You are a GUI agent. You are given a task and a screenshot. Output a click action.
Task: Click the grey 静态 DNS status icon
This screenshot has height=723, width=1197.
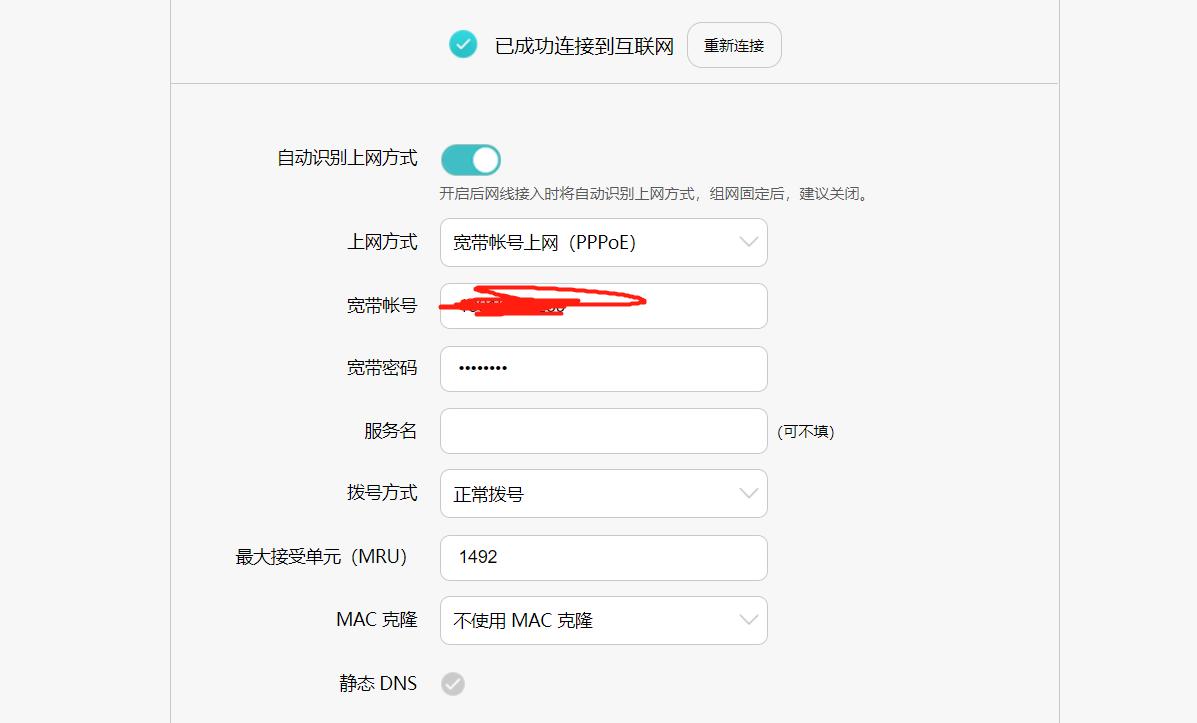452,684
